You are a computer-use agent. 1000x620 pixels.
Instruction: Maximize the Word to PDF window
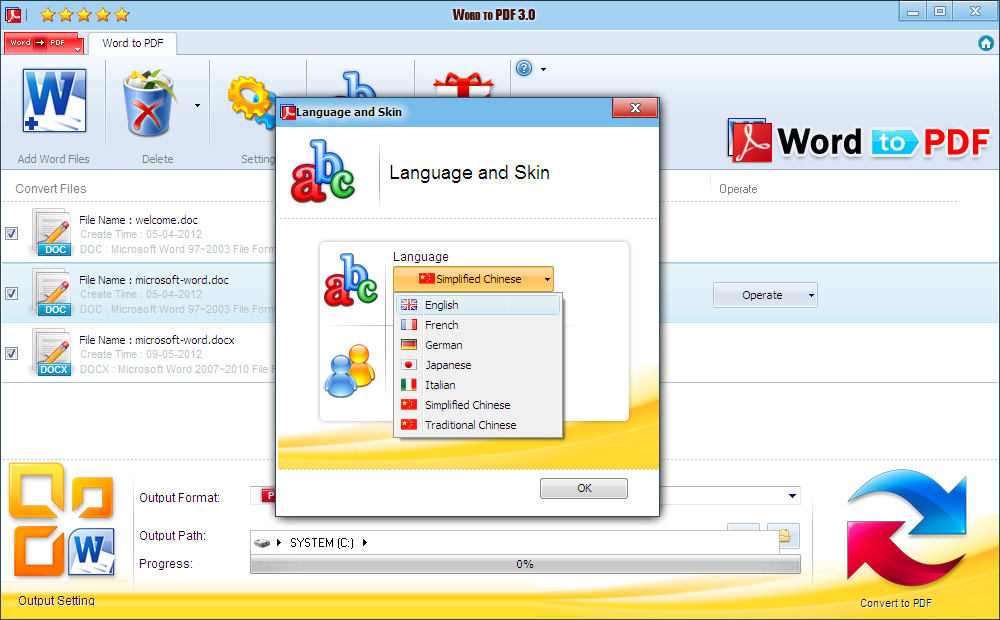[x=939, y=11]
